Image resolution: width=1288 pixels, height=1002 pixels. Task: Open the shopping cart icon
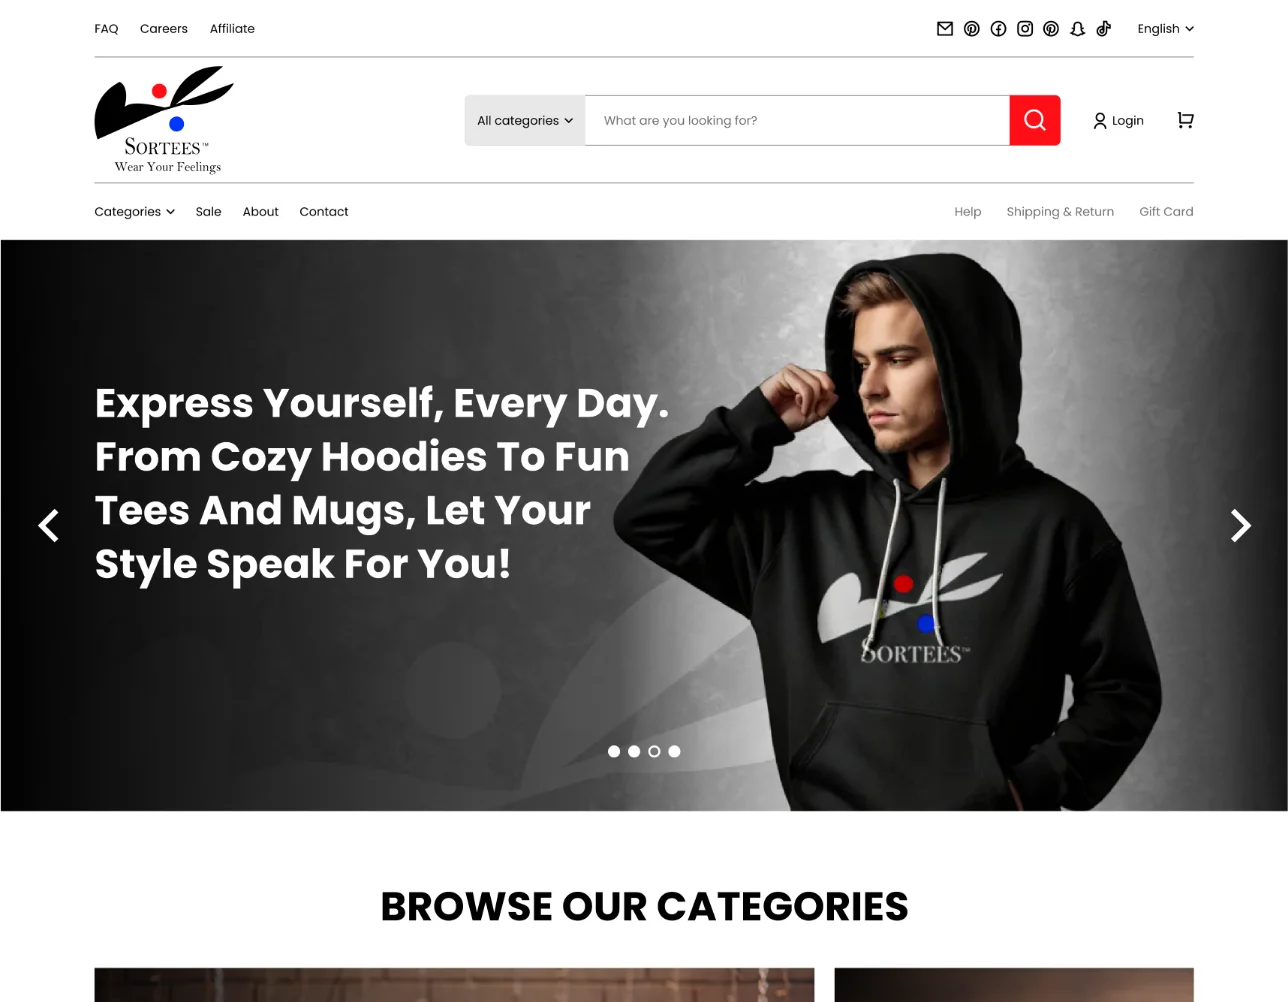coord(1185,120)
